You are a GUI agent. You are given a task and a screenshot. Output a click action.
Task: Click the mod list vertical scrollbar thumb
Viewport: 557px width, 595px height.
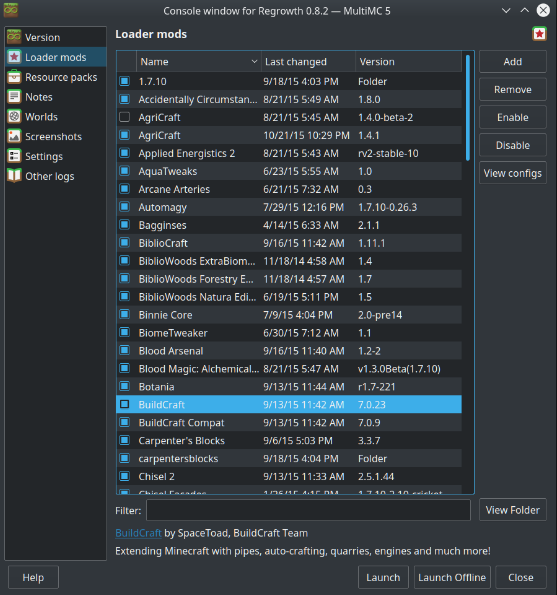[467, 107]
